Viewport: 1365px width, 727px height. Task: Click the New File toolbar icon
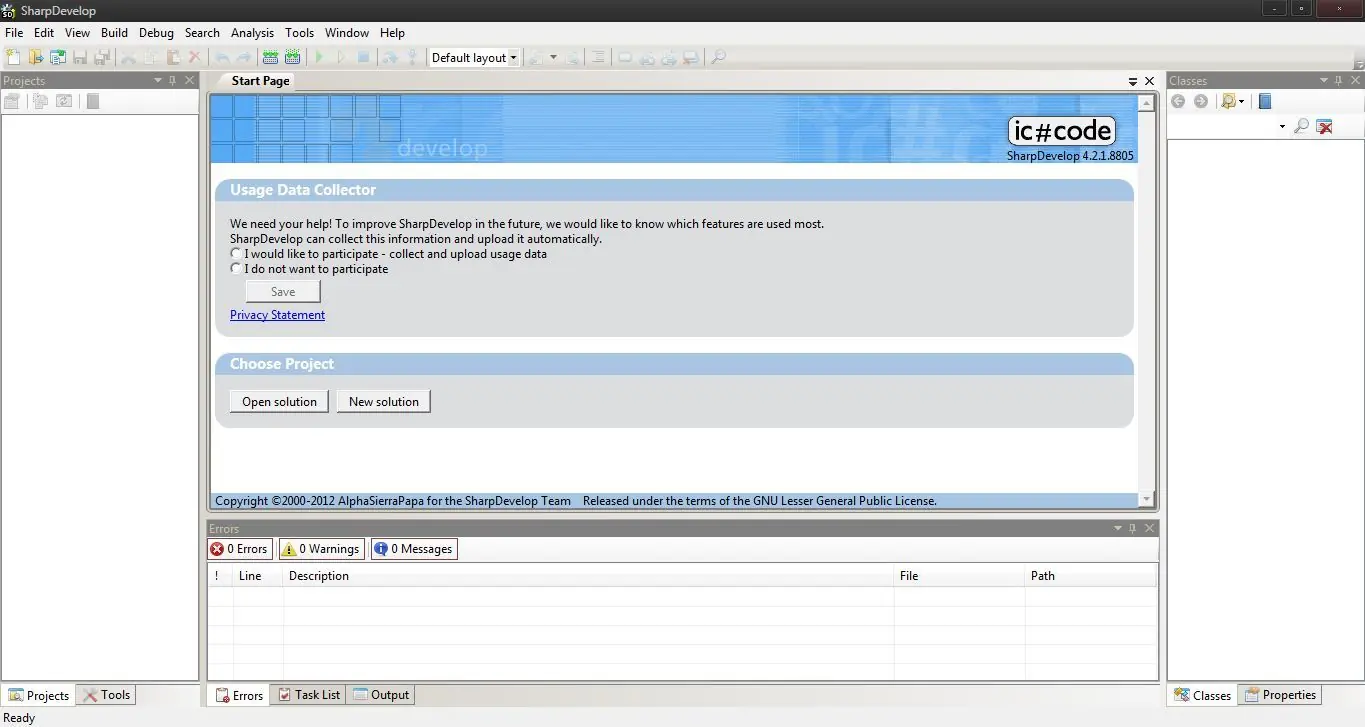(x=13, y=58)
